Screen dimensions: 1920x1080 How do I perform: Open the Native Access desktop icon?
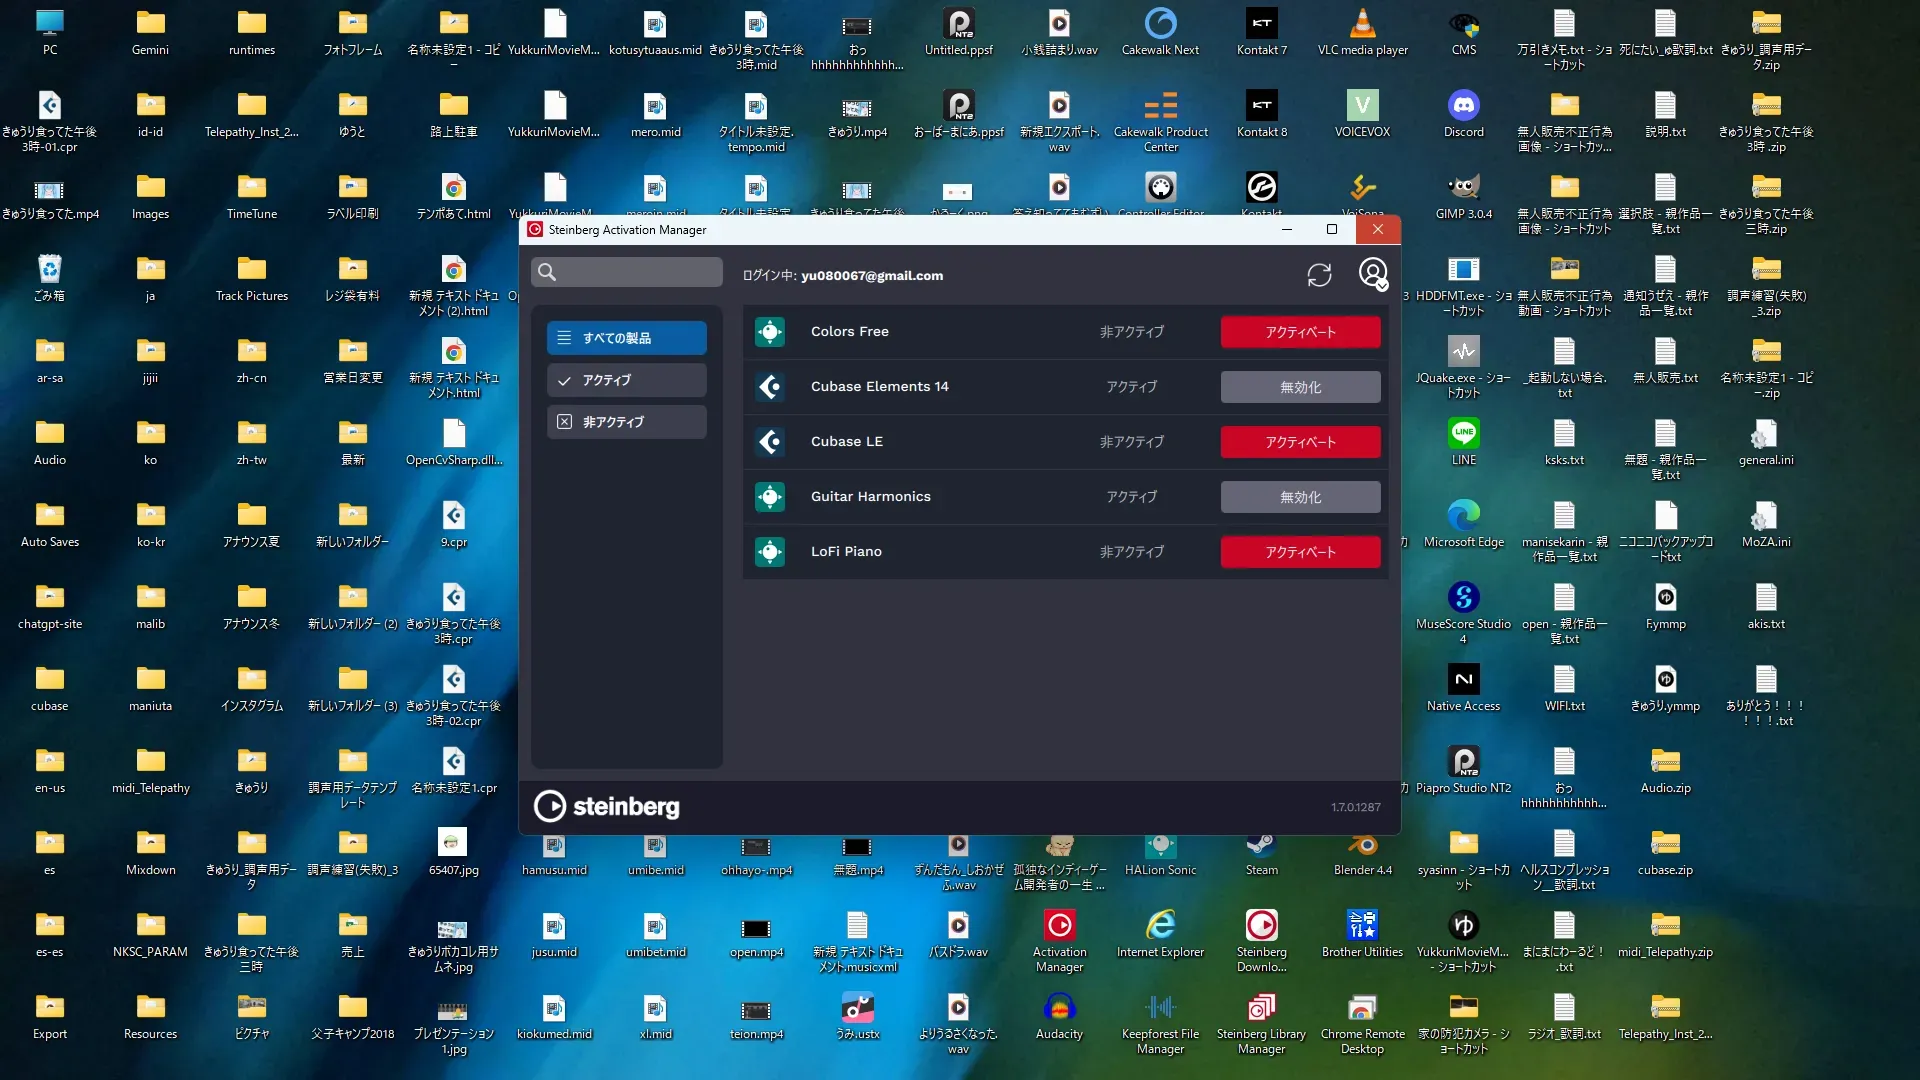click(x=1463, y=680)
